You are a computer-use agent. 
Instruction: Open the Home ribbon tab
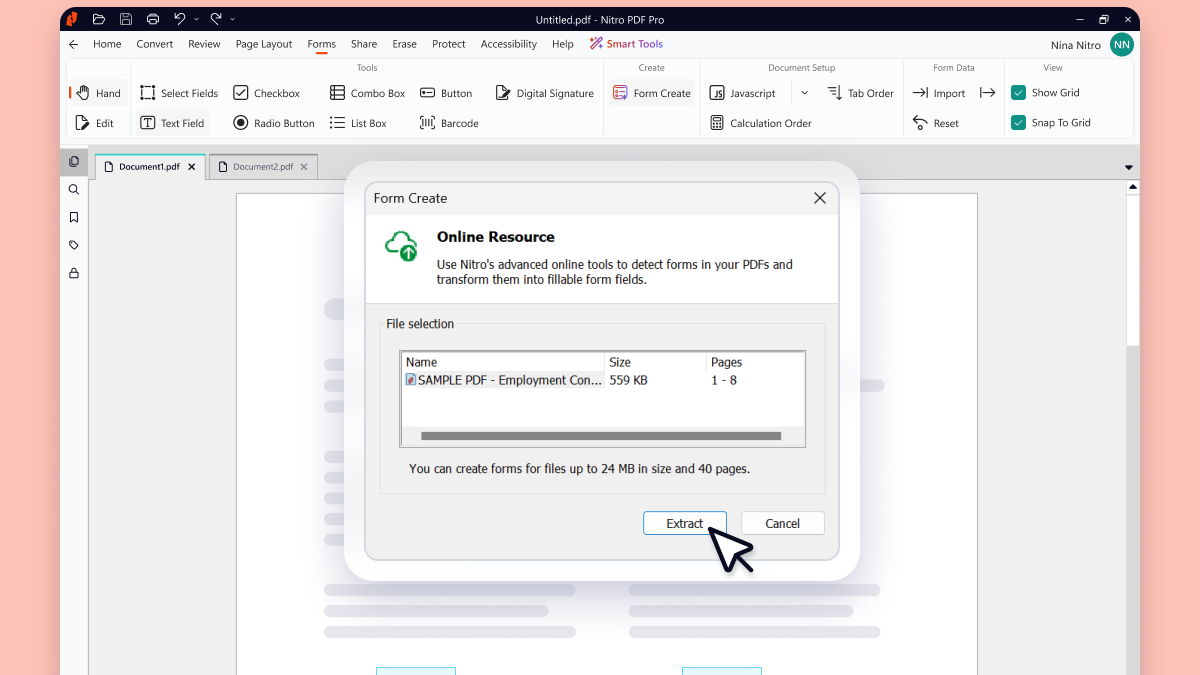[x=107, y=44]
